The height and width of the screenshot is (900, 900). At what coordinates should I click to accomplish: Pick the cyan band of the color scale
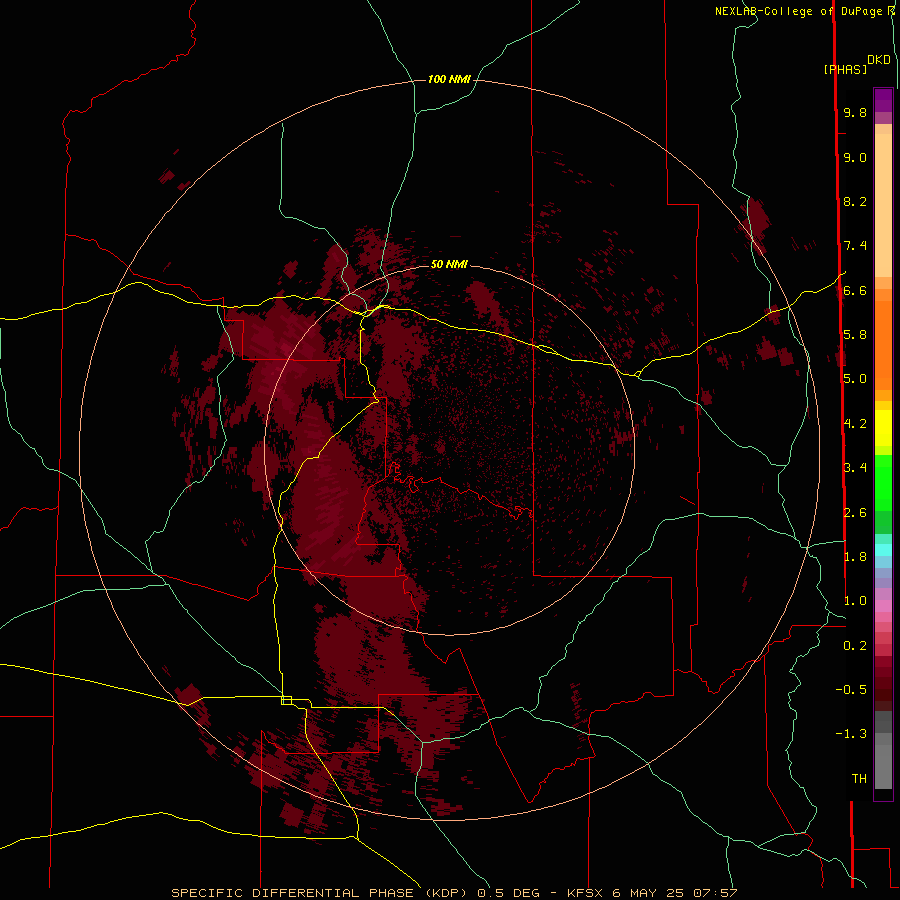click(883, 550)
